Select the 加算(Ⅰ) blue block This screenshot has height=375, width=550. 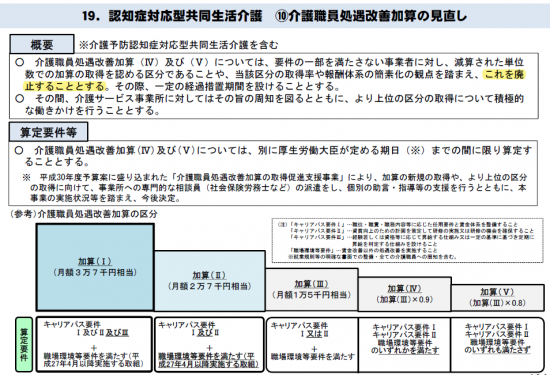95,267
